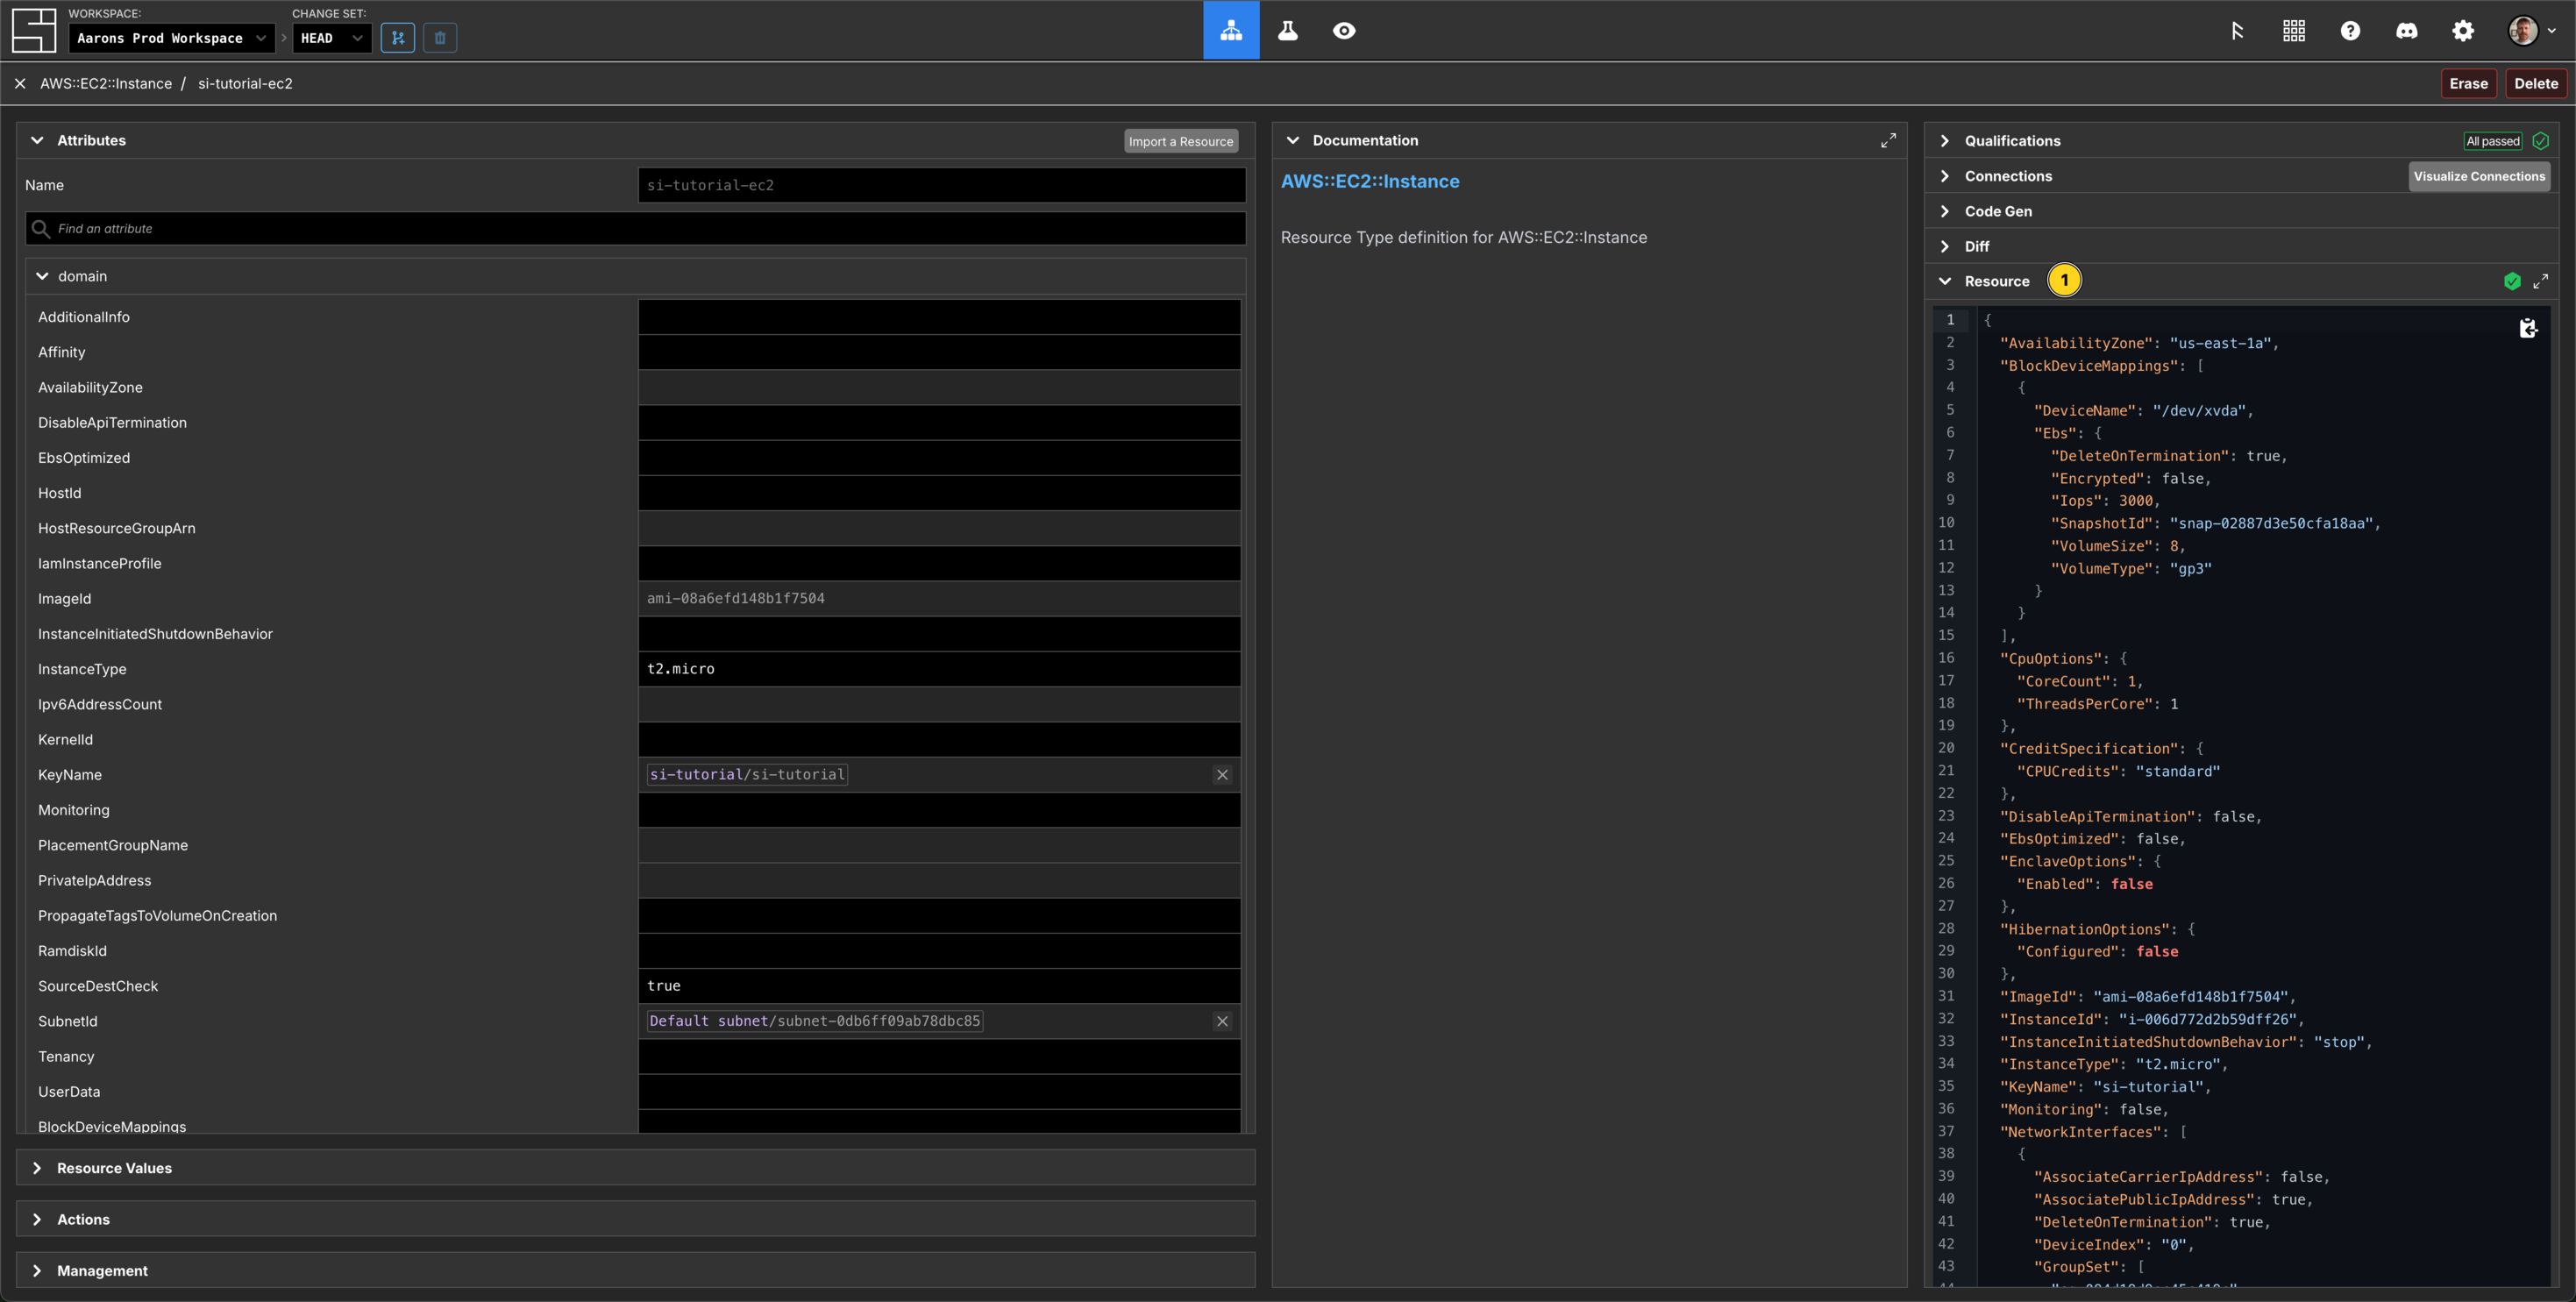The height and width of the screenshot is (1302, 2576).
Task: Copy the resource JSON to clipboard
Action: coord(2528,328)
